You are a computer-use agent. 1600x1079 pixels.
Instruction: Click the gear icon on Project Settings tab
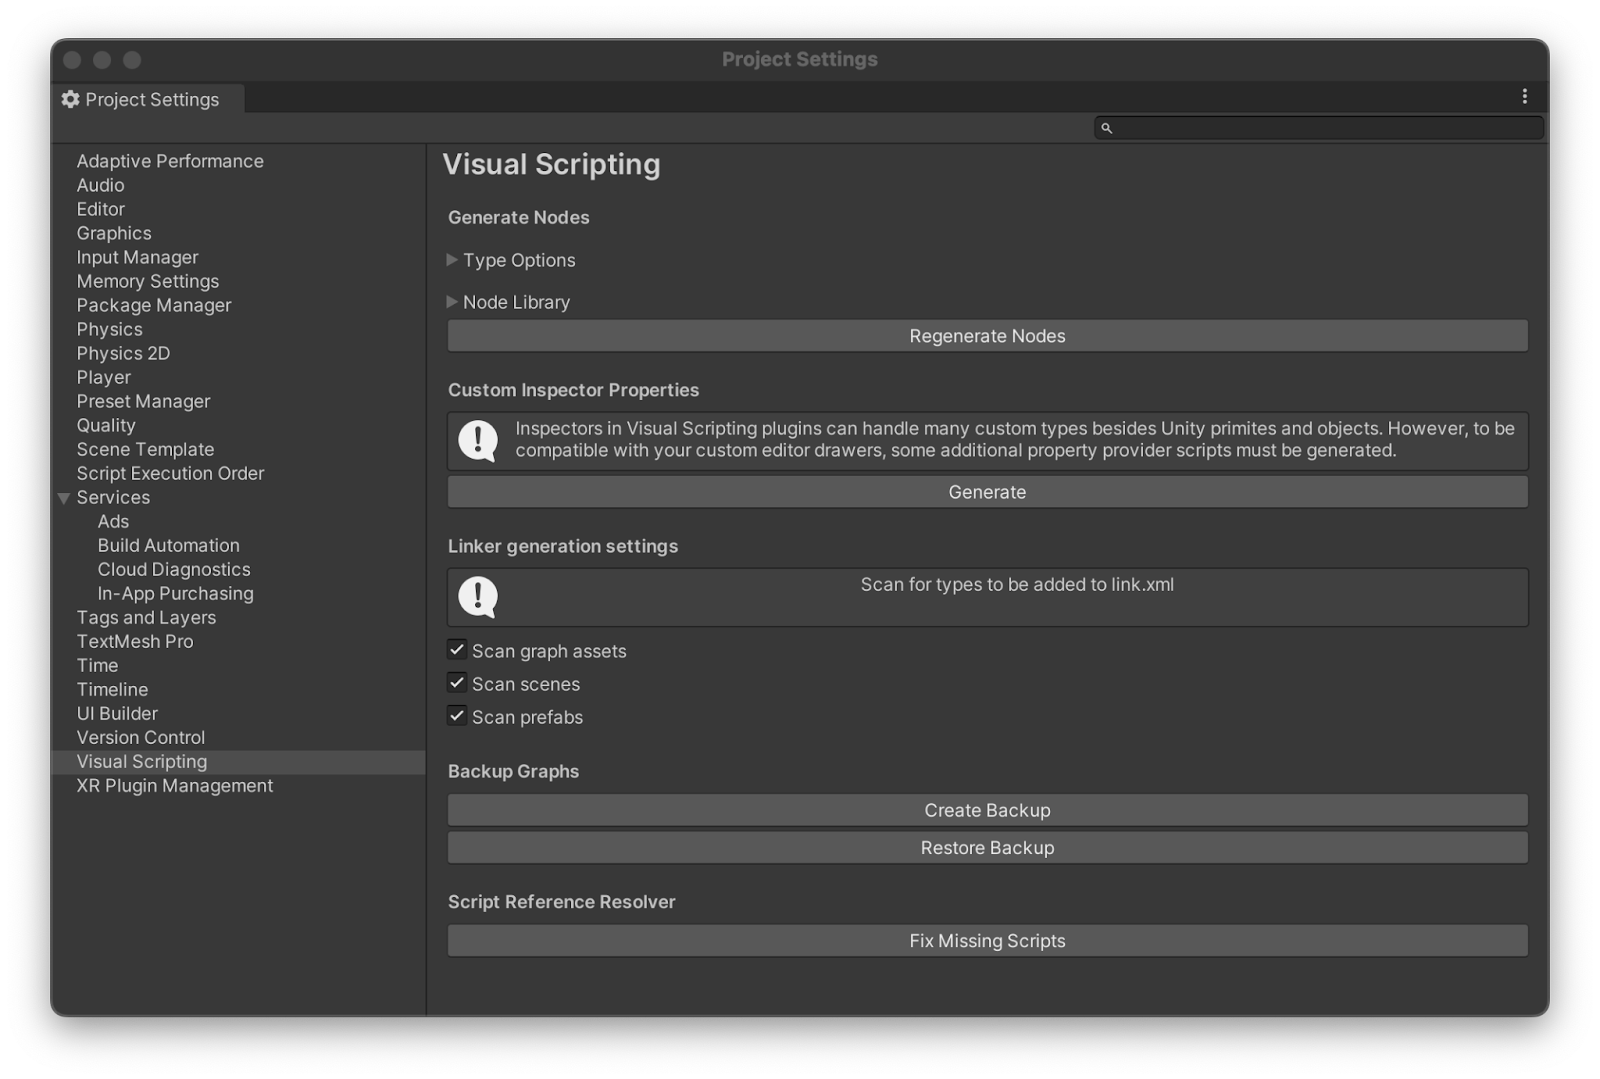70,99
